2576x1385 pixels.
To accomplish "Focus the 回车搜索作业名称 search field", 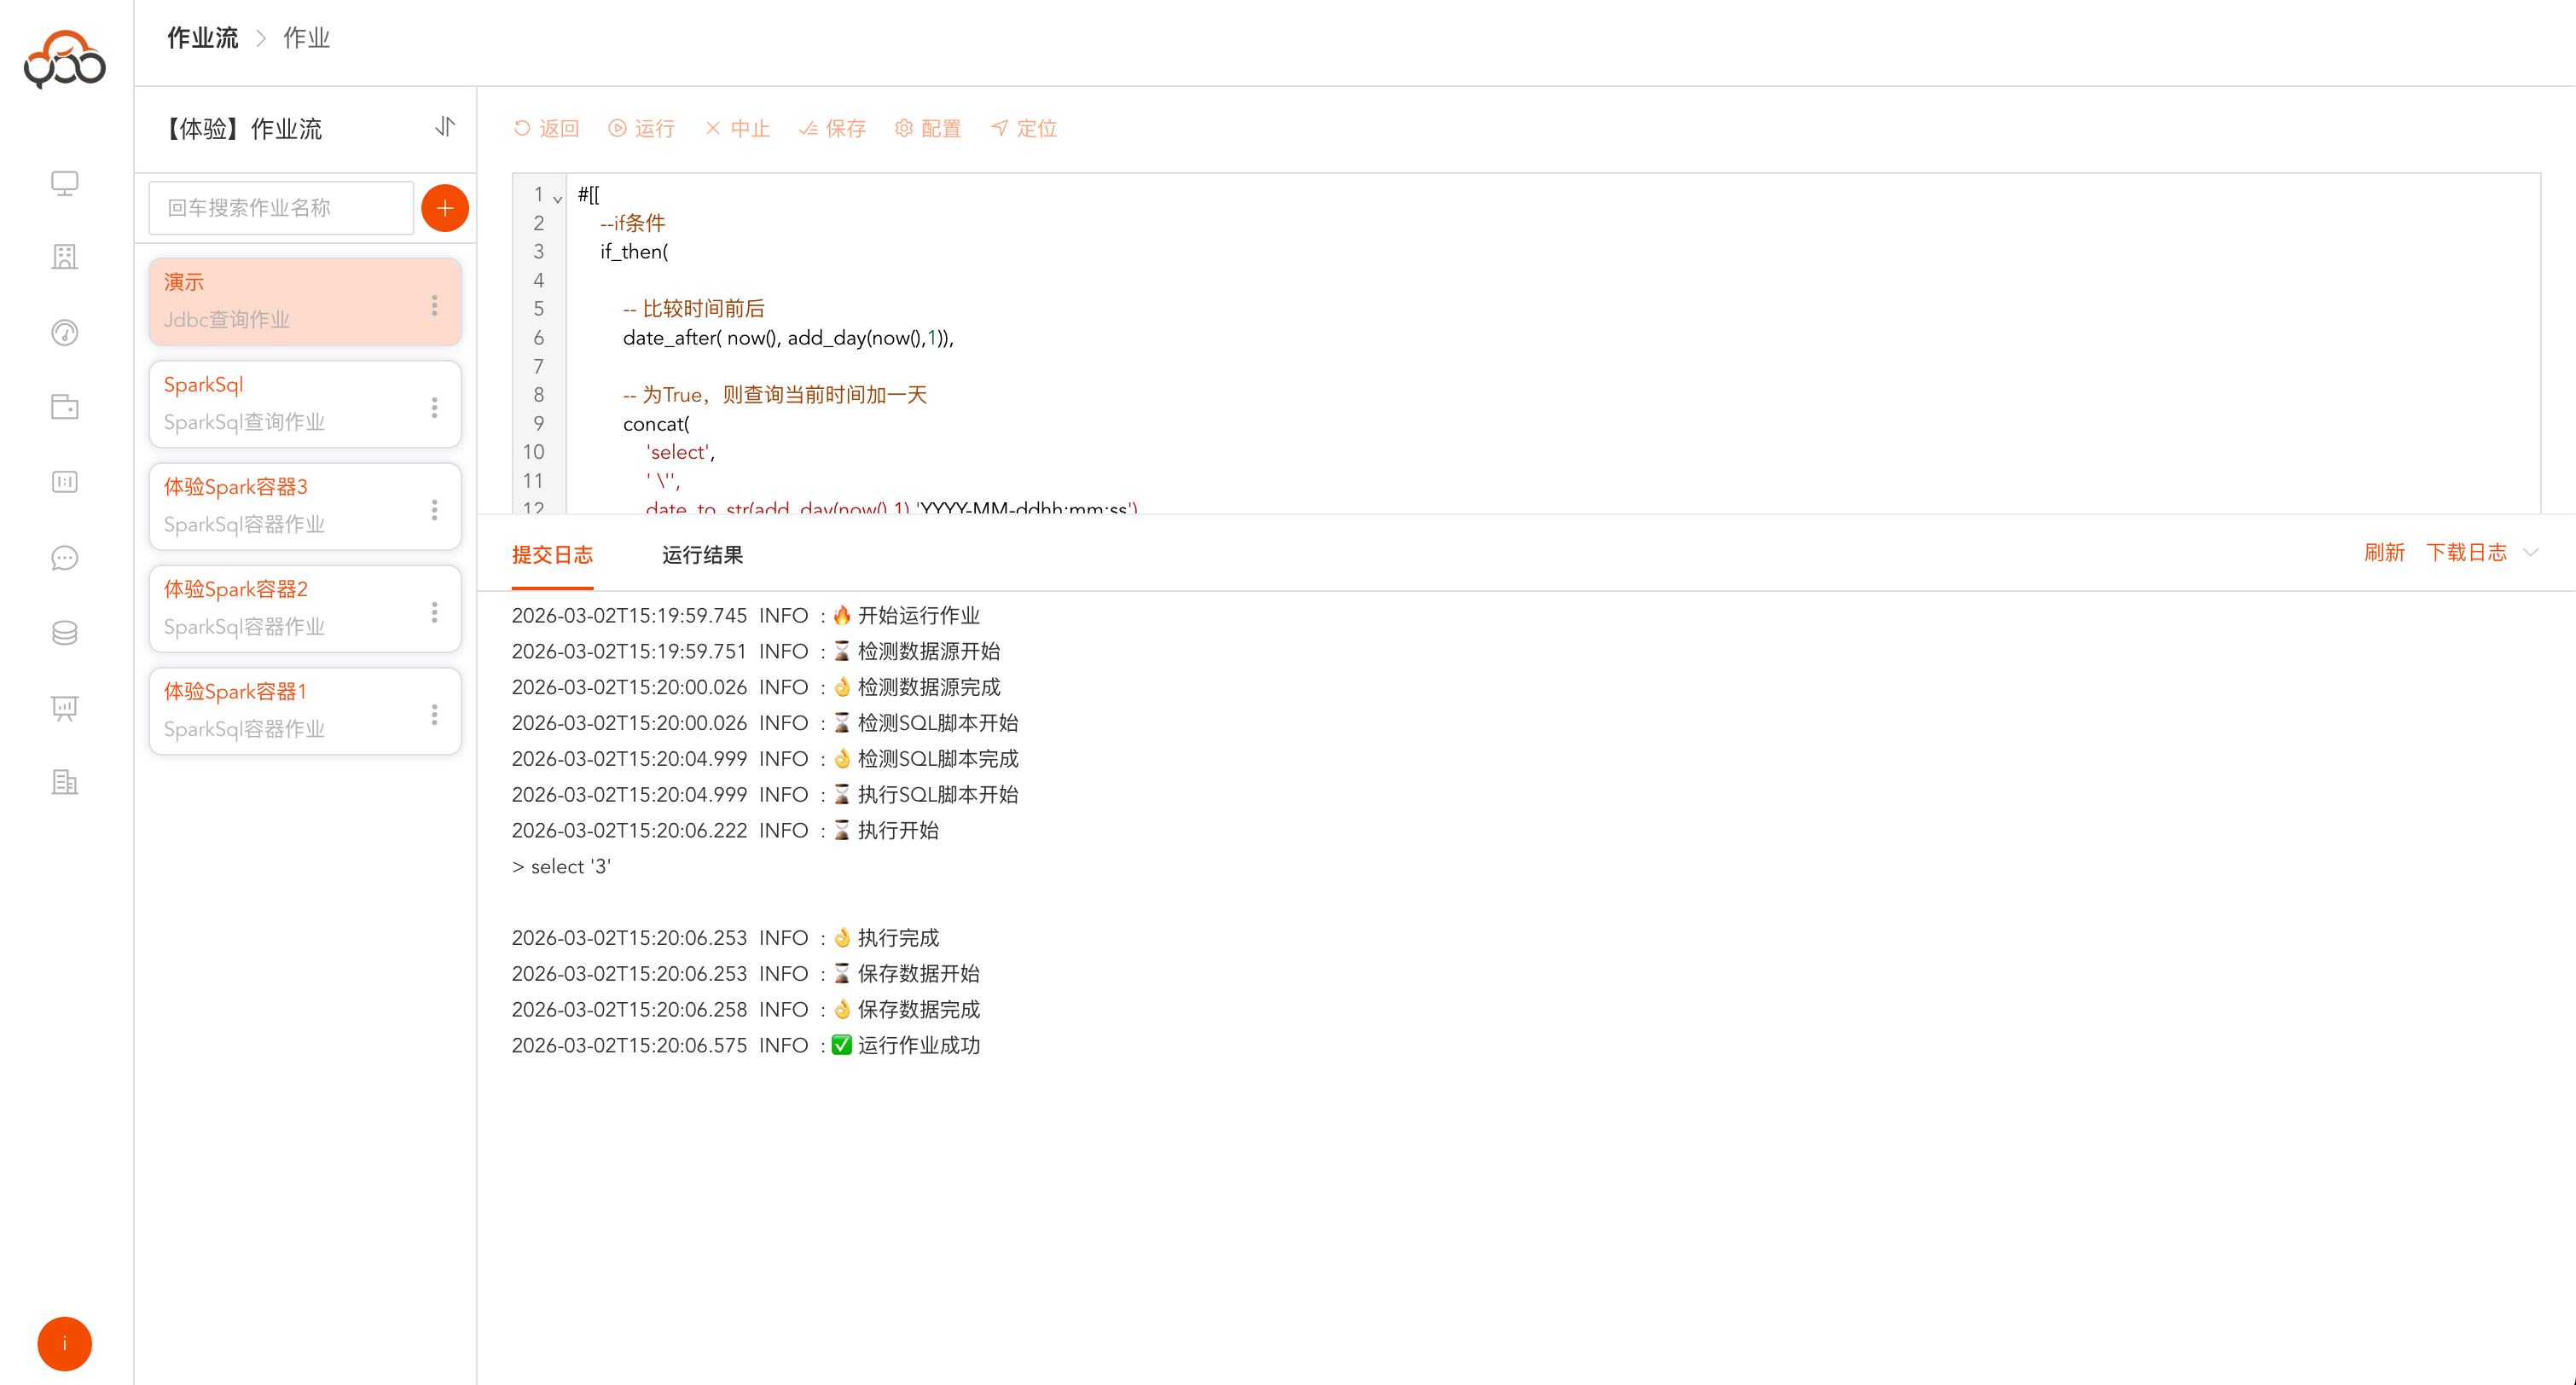I will point(281,208).
